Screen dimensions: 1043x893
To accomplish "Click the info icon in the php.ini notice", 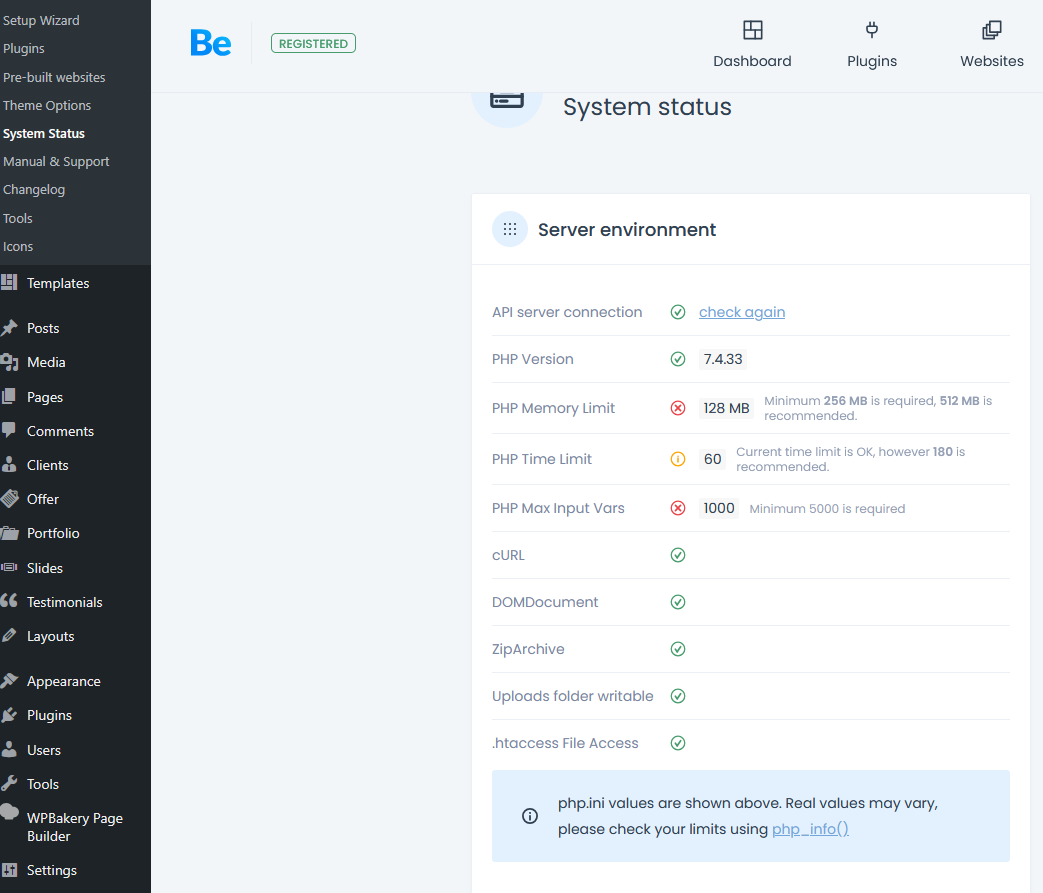I will point(530,816).
